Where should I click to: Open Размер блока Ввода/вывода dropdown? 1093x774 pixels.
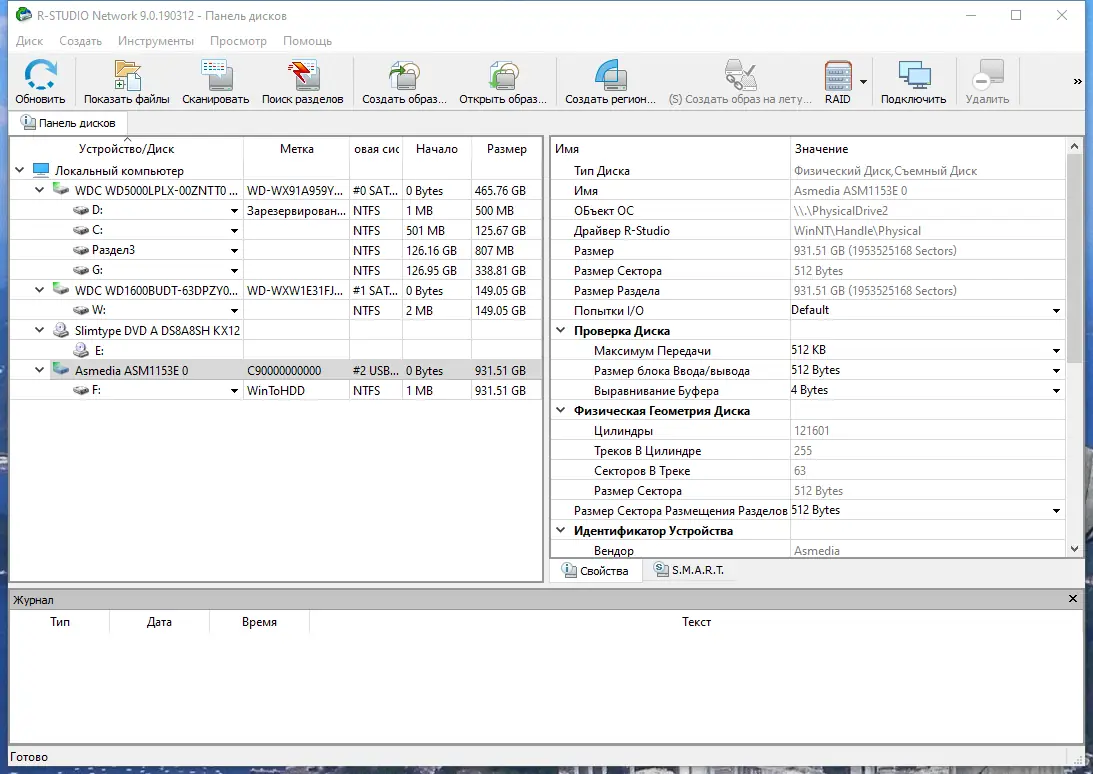(1056, 371)
